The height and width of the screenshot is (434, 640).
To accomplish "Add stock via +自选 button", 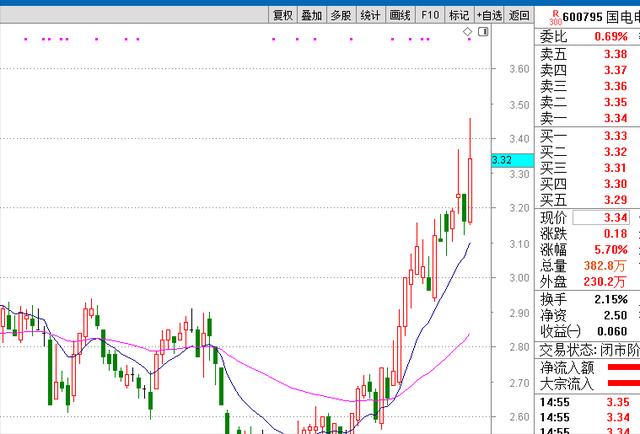I will click(489, 15).
